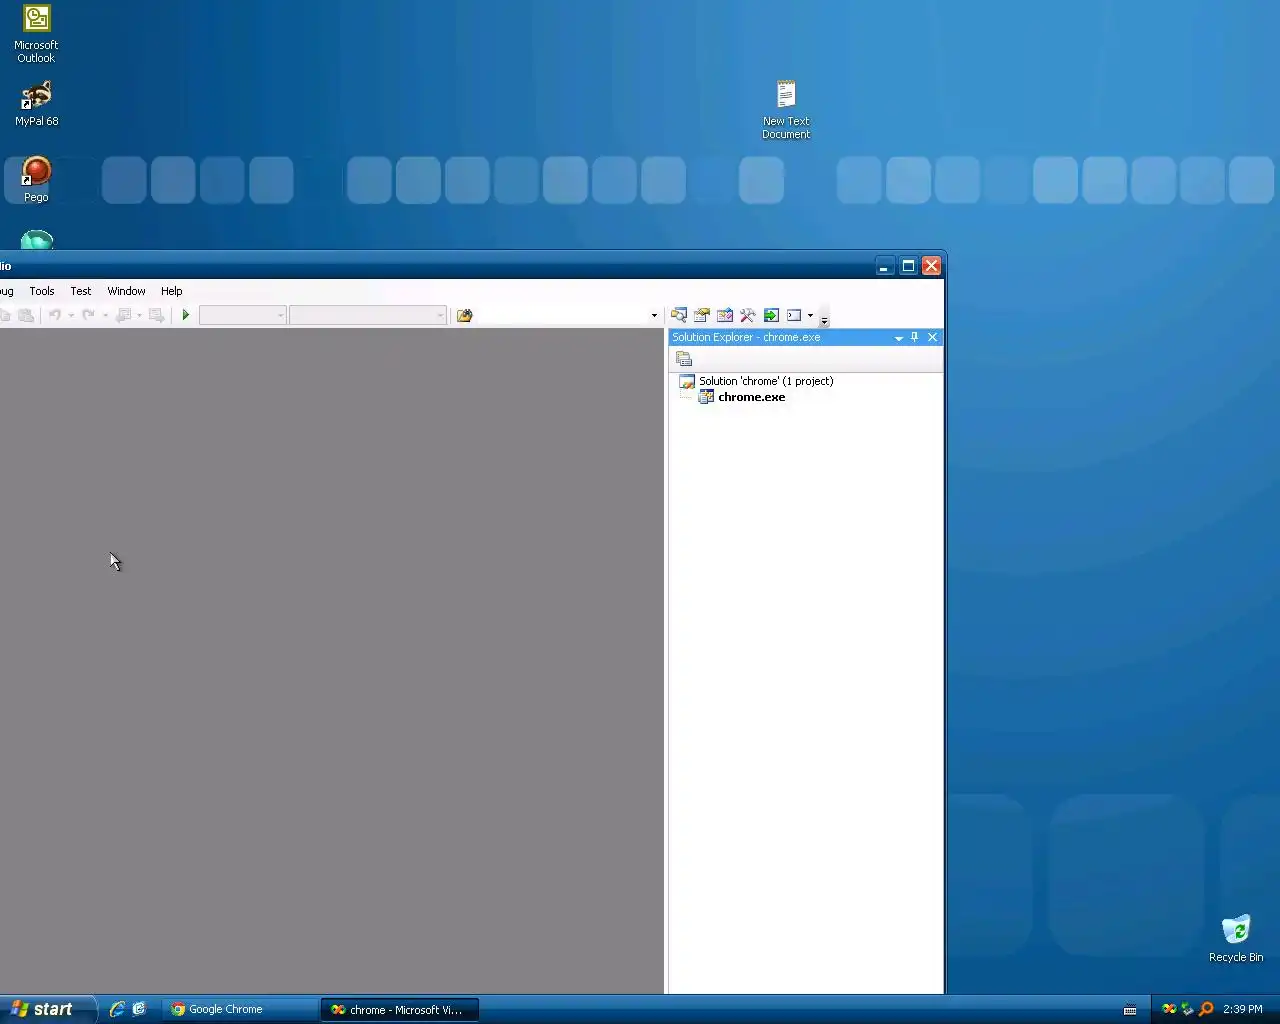Click the quick launch icon right of Internet Explorer
Viewport: 1280px width, 1024px height.
tap(139, 1009)
